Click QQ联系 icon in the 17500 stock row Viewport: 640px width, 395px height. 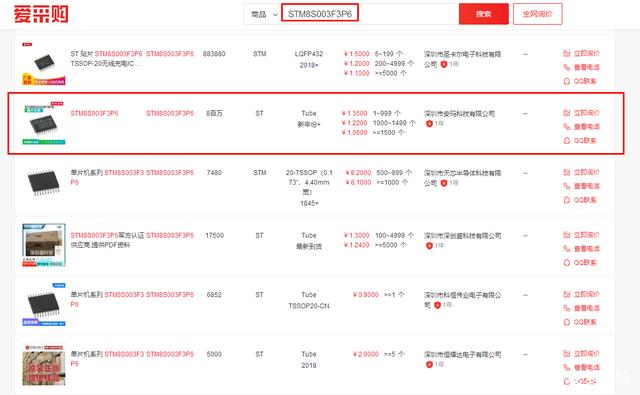[567, 262]
